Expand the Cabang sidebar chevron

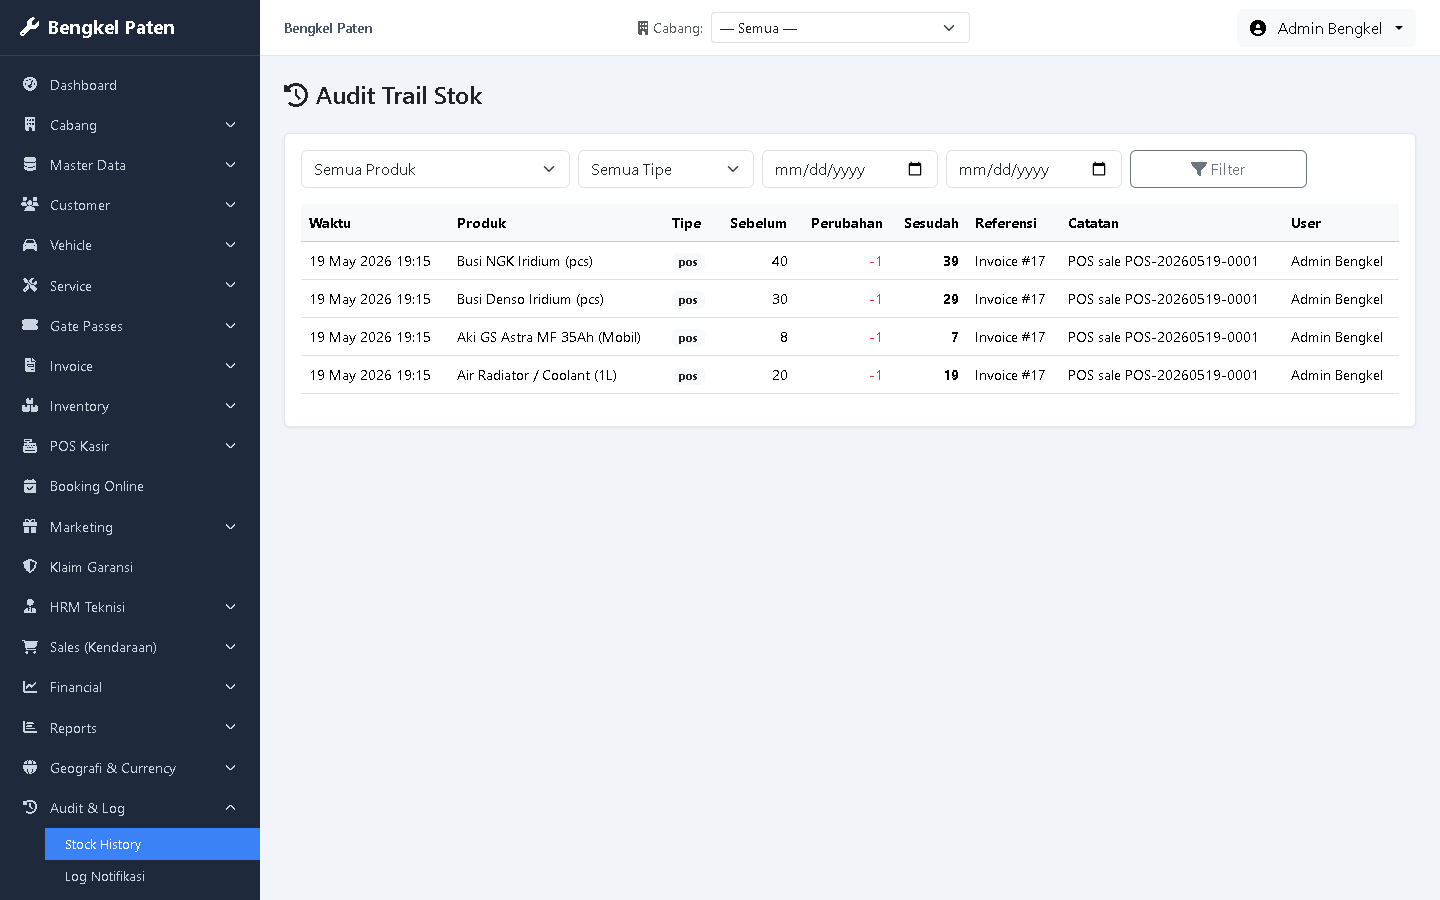[230, 125]
